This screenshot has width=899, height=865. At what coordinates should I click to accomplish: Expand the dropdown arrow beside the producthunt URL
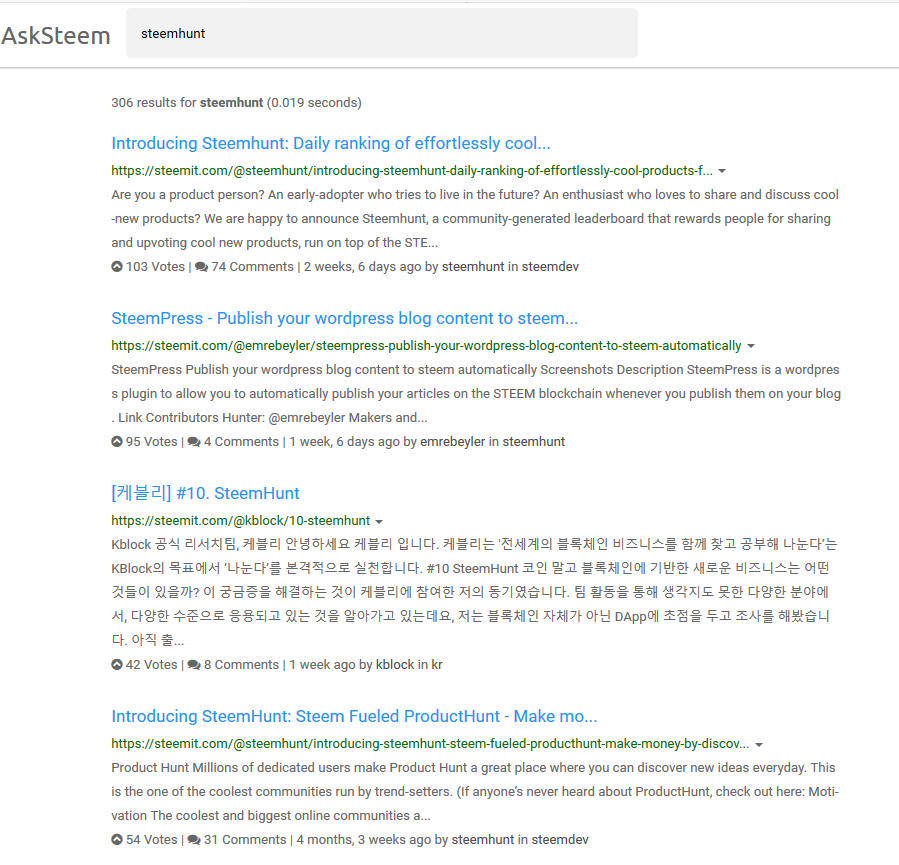click(x=759, y=745)
